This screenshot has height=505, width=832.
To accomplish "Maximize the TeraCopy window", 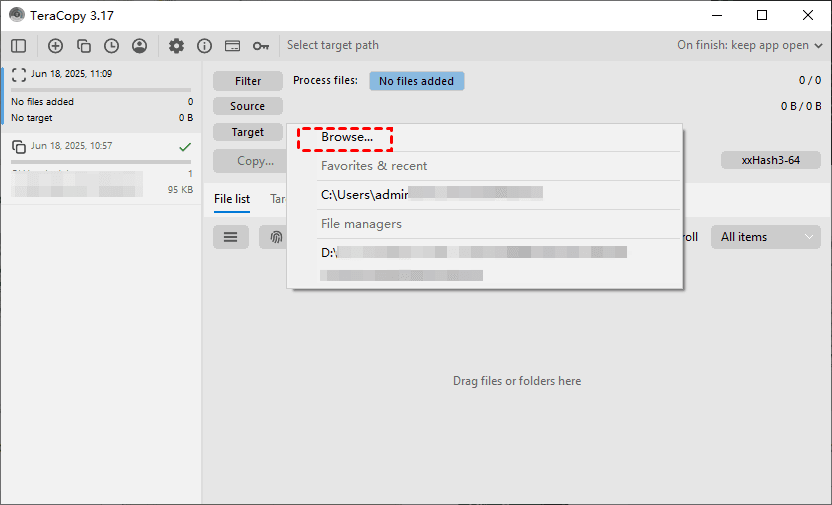I will click(762, 15).
